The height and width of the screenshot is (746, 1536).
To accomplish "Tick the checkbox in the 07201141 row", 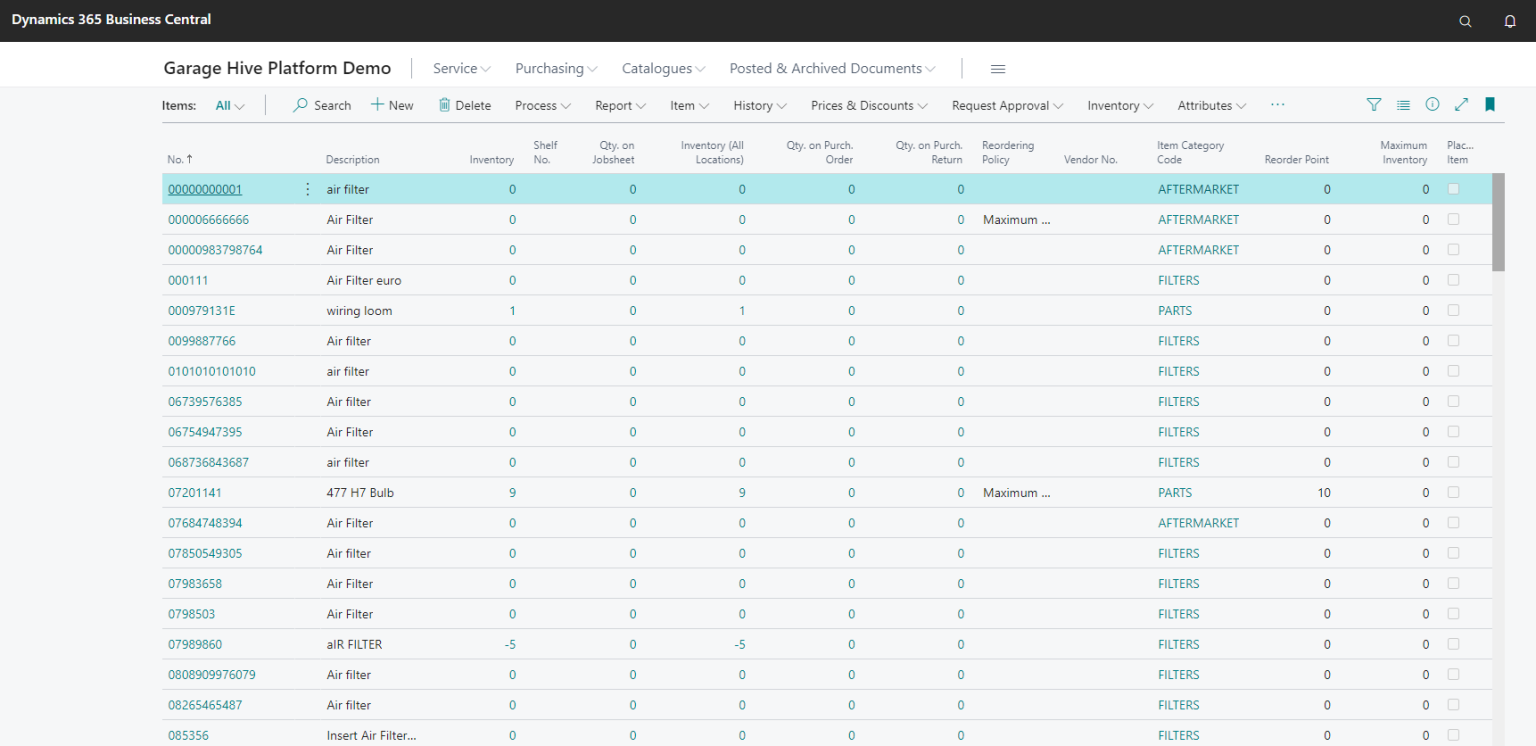I will coord(1453,492).
